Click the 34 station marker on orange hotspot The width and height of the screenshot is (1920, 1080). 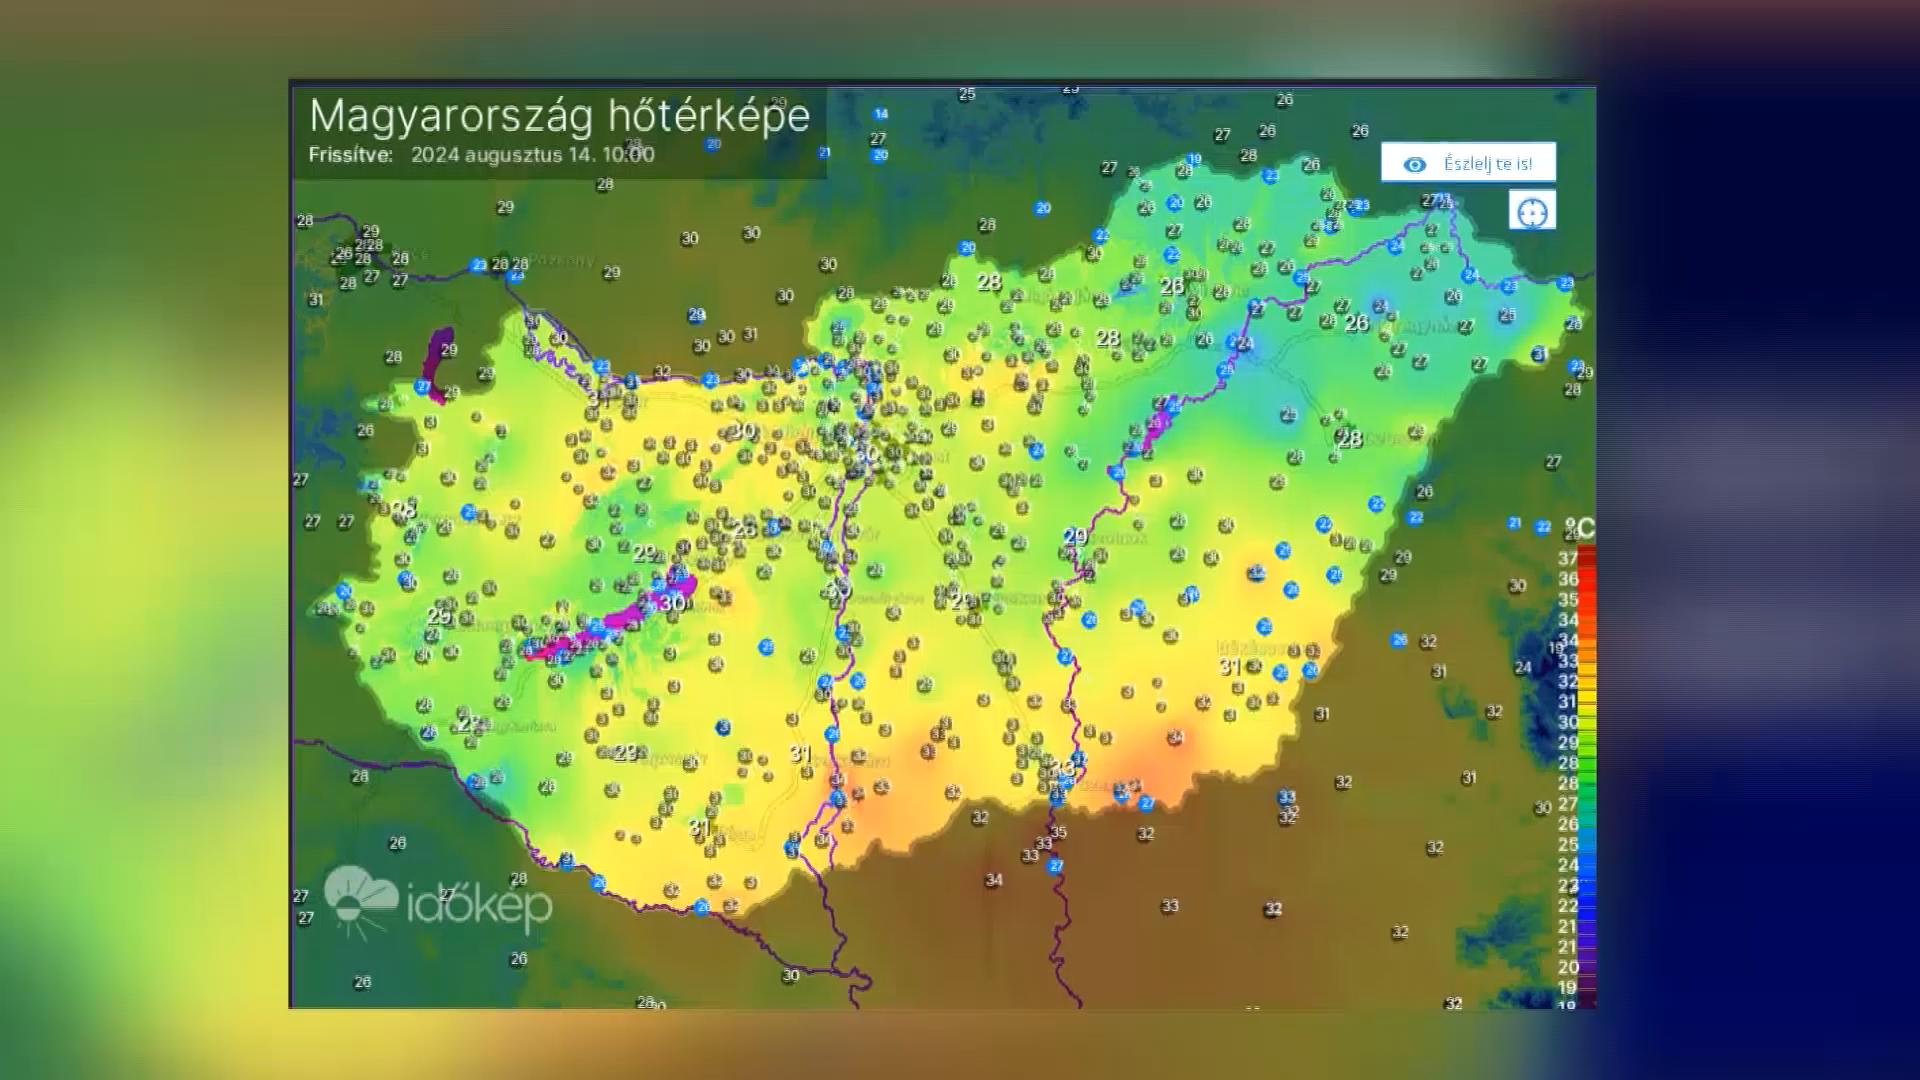[x=1176, y=738]
